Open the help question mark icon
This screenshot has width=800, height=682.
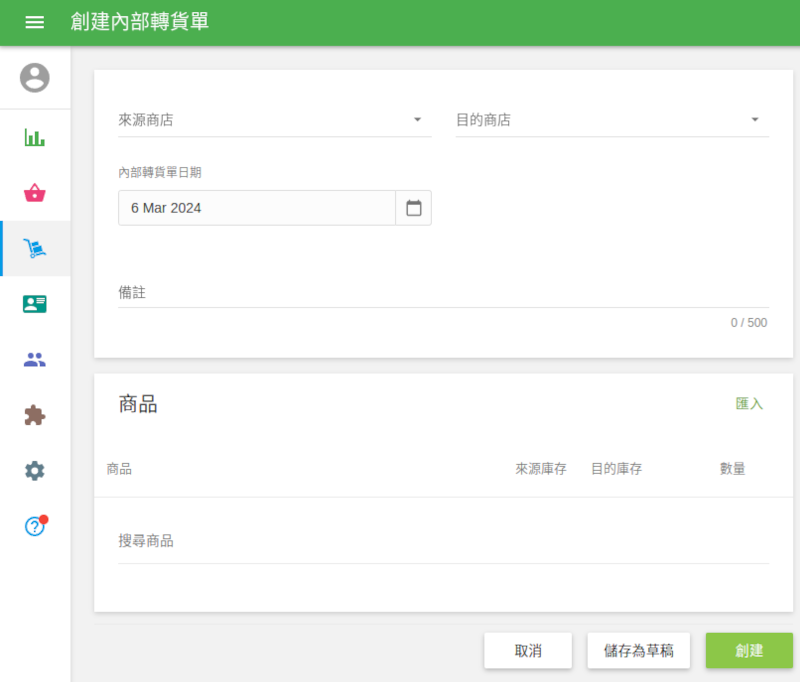pyautogui.click(x=35, y=526)
